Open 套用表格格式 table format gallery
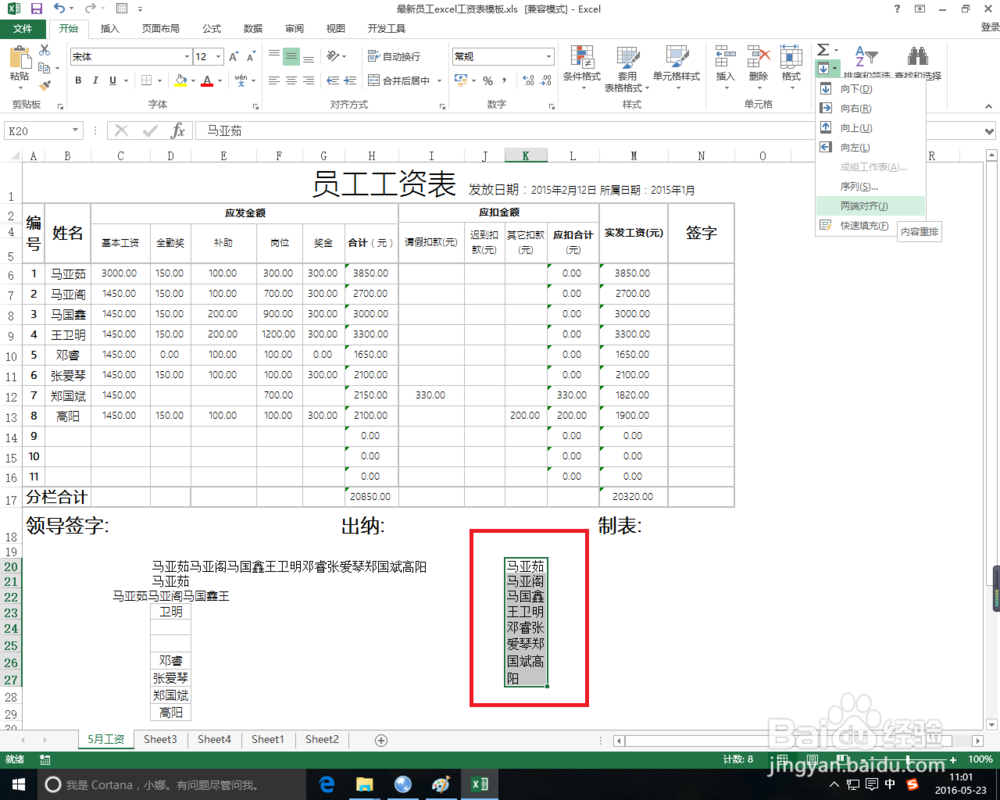The width and height of the screenshot is (1000, 800). (627, 68)
